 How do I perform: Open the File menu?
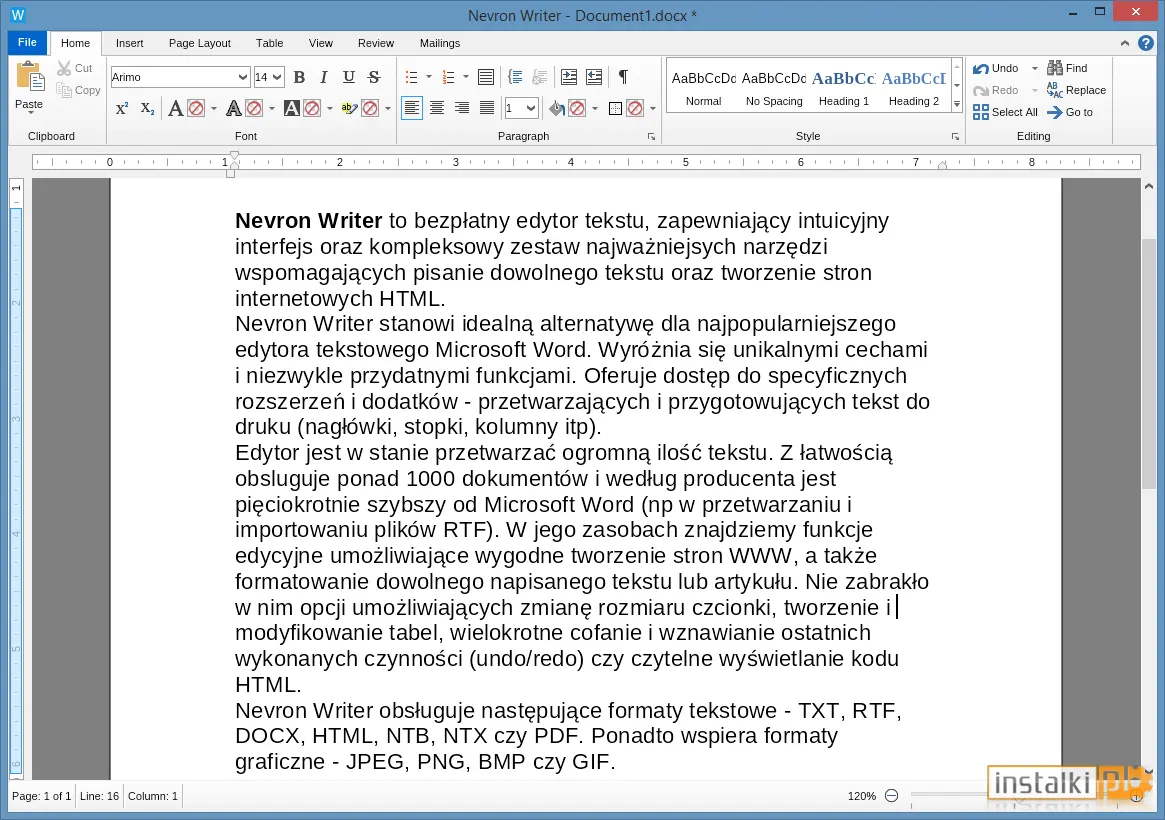pos(27,42)
